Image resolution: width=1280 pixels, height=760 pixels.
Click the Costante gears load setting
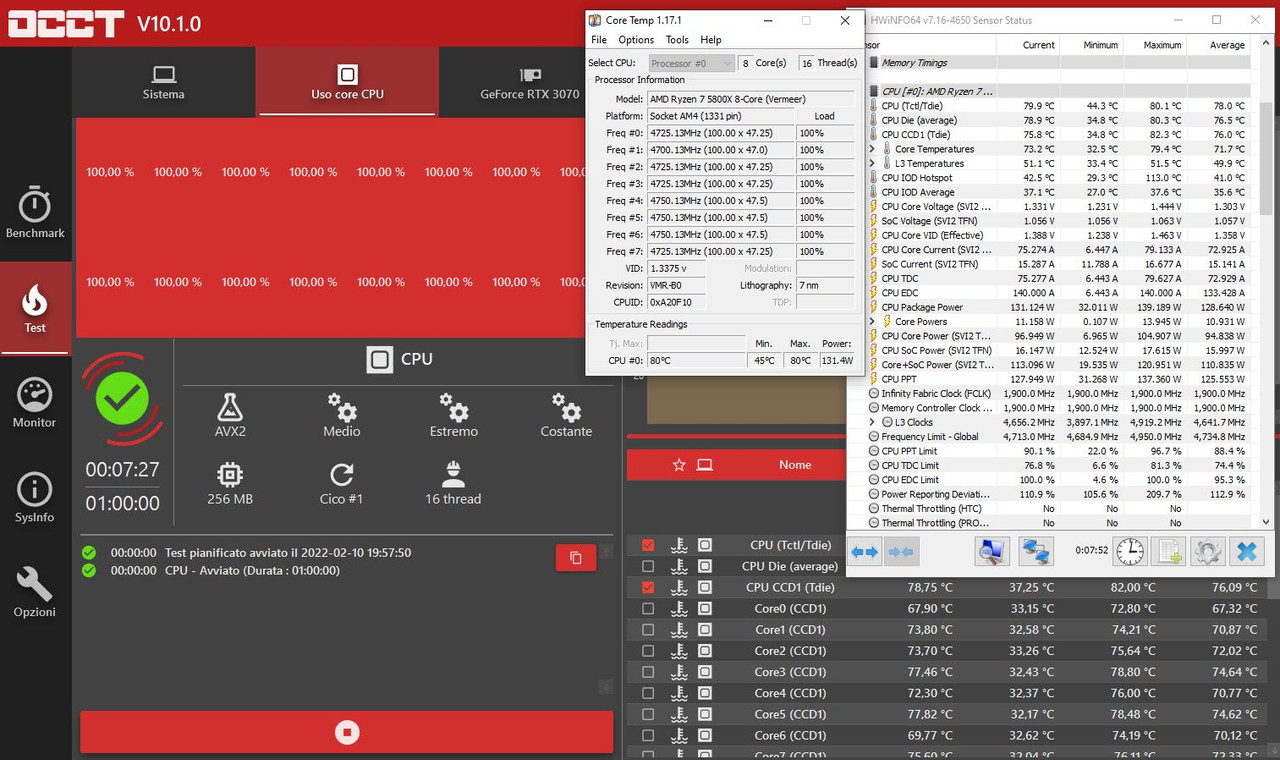pos(566,415)
